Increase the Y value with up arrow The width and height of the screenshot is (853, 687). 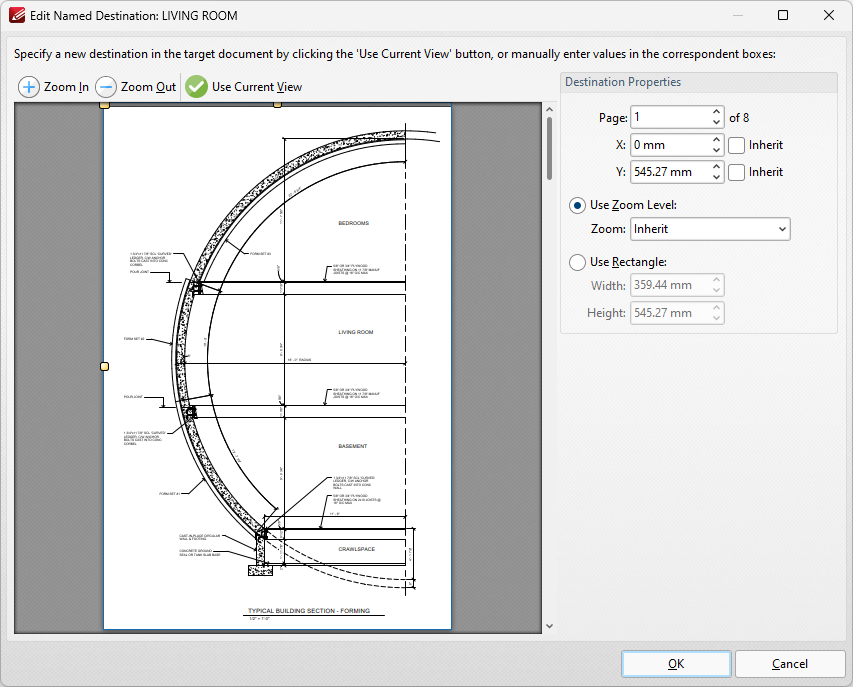click(x=716, y=167)
